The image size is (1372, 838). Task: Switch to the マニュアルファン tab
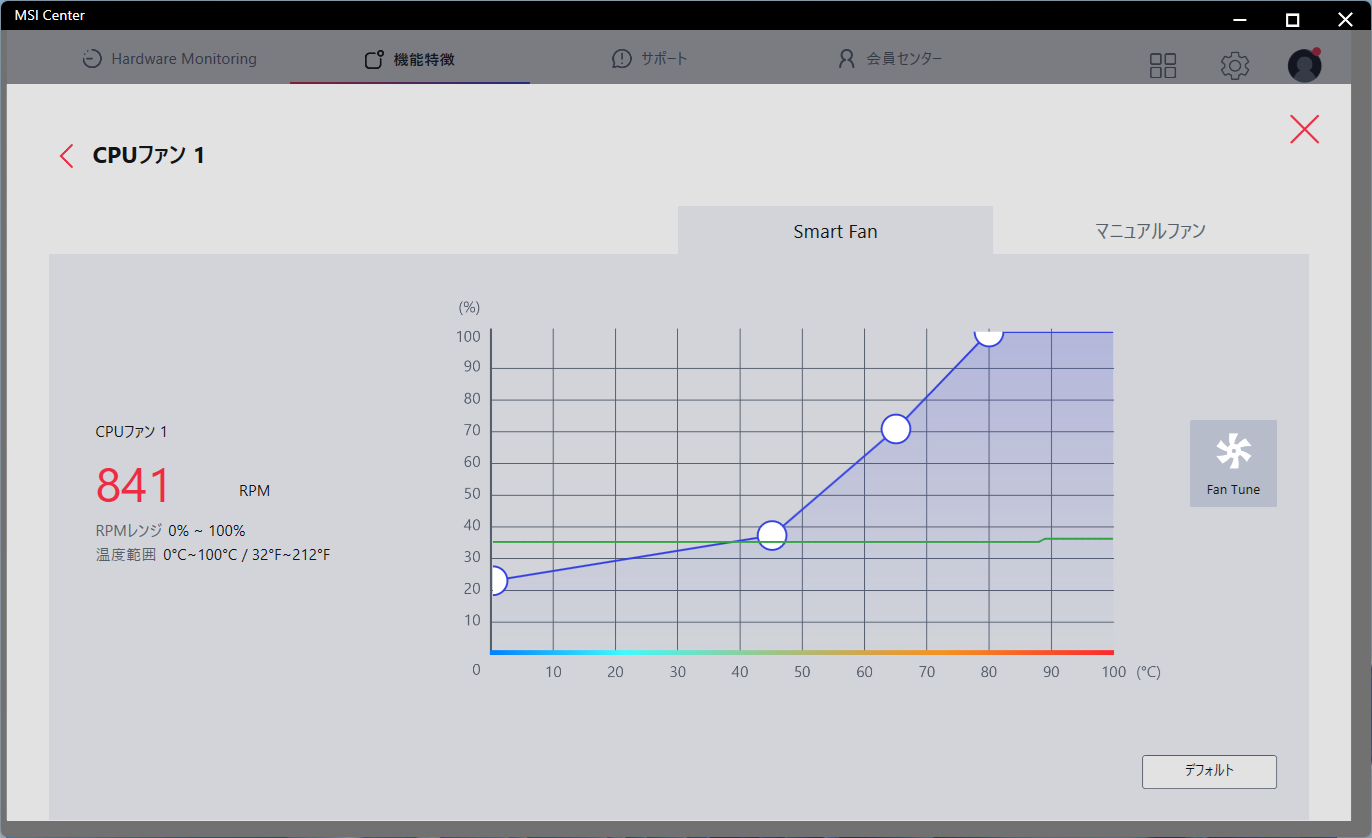[1150, 231]
